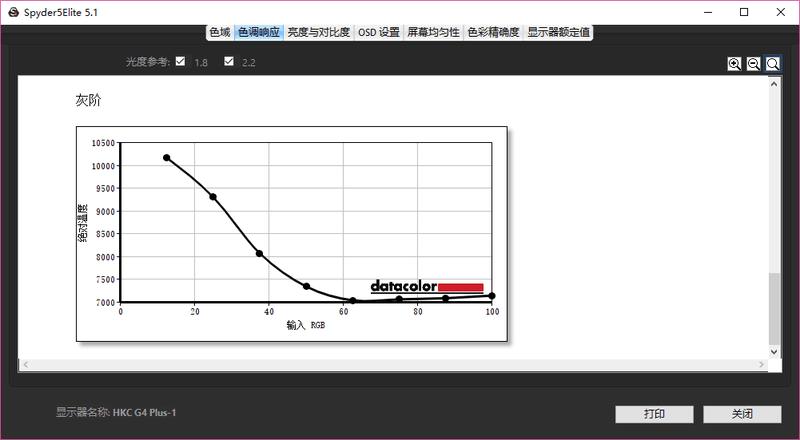Open the 显示器额定值 tab

(x=558, y=32)
